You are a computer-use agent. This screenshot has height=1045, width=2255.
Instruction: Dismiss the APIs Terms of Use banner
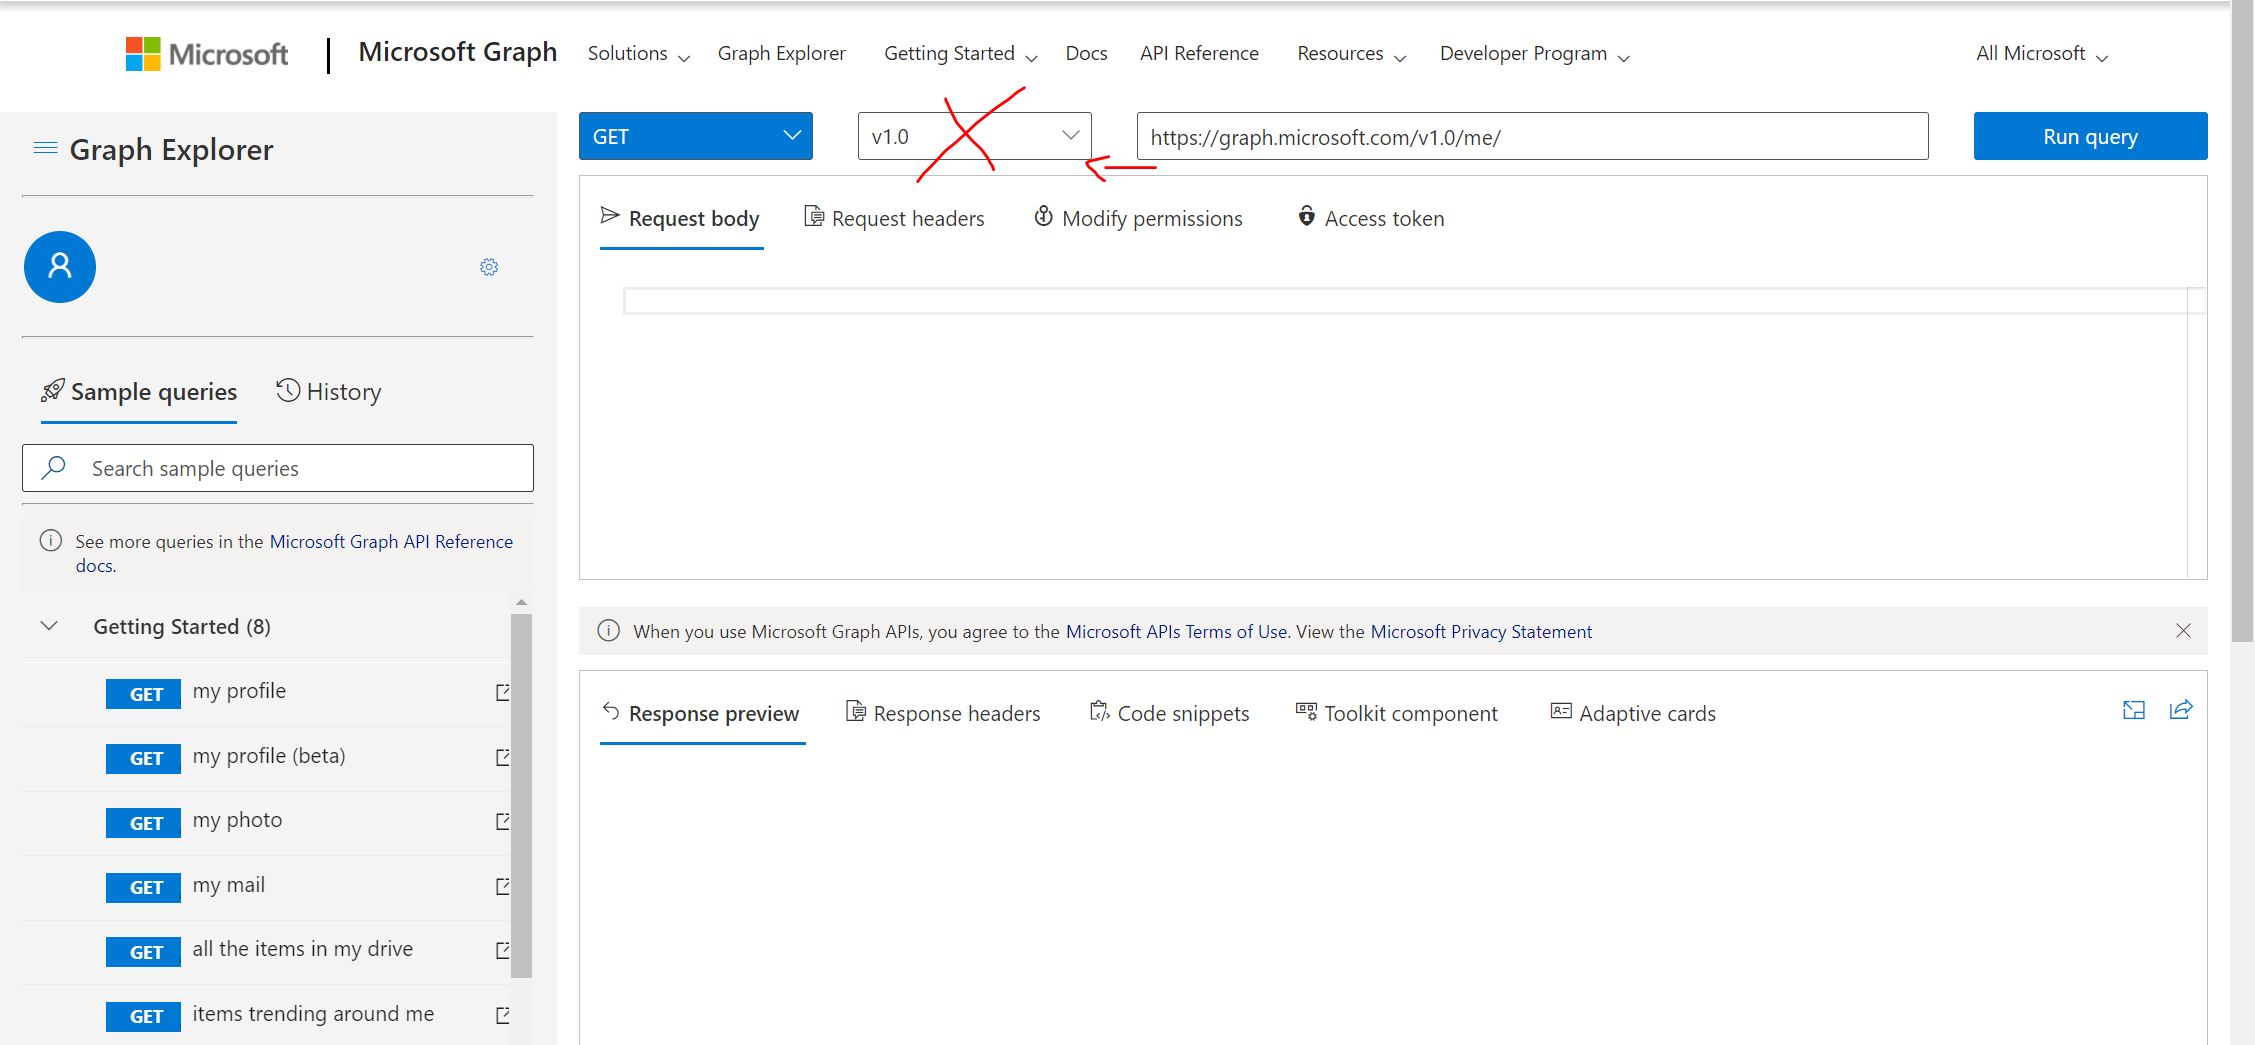pos(2183,631)
